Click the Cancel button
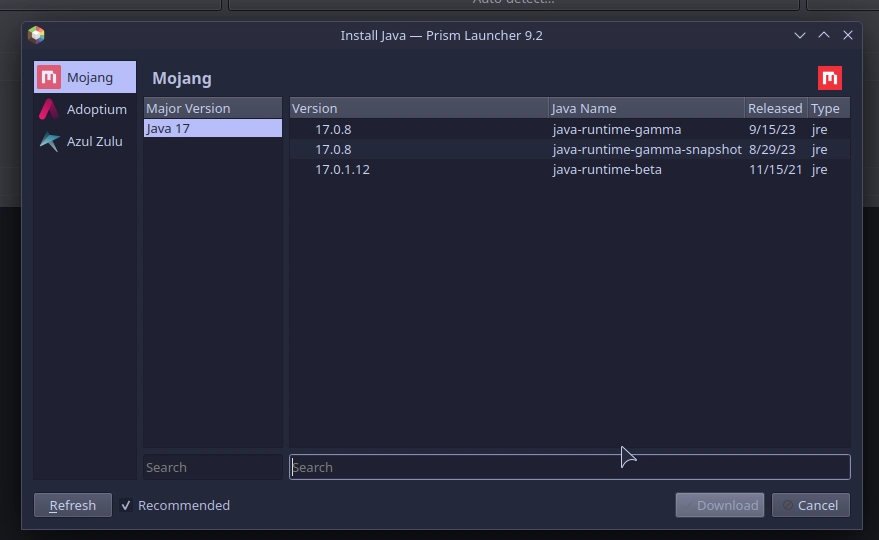Image resolution: width=879 pixels, height=540 pixels. [811, 505]
